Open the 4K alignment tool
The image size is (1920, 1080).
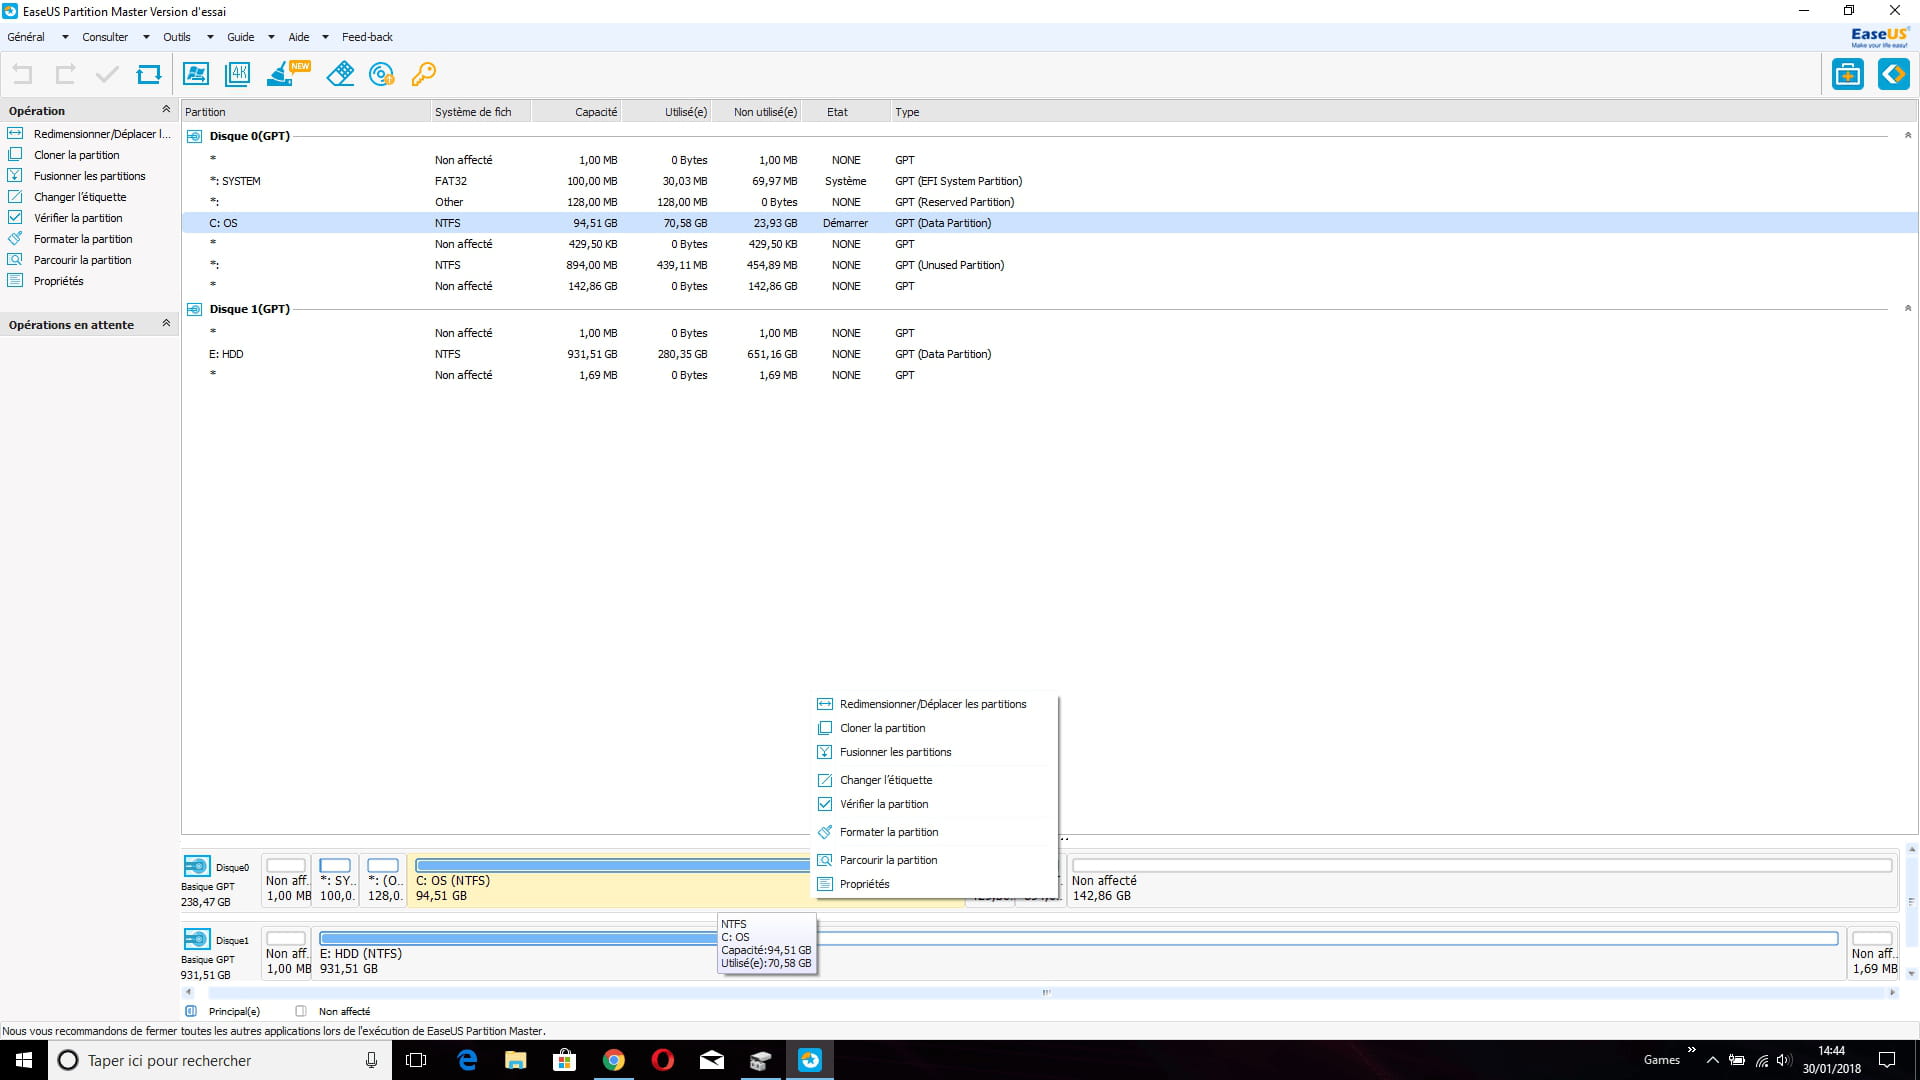238,74
